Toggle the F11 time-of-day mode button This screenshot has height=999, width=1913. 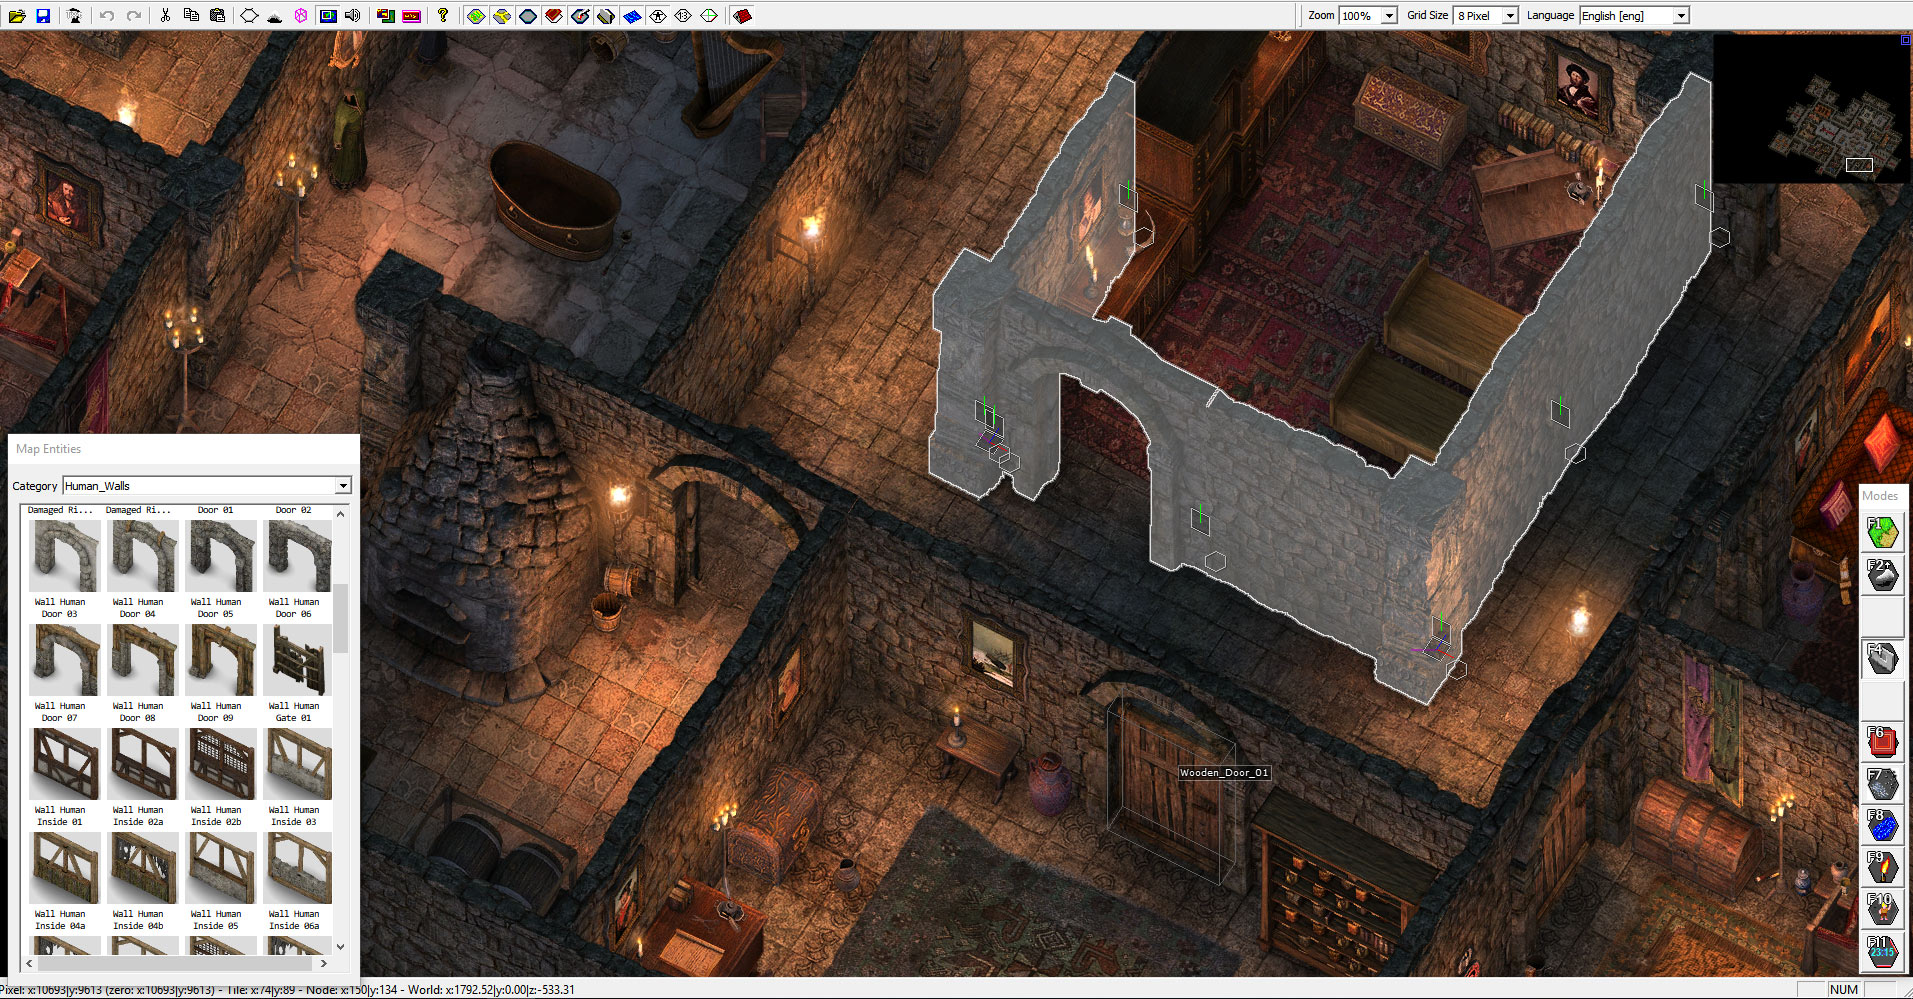[x=1882, y=951]
